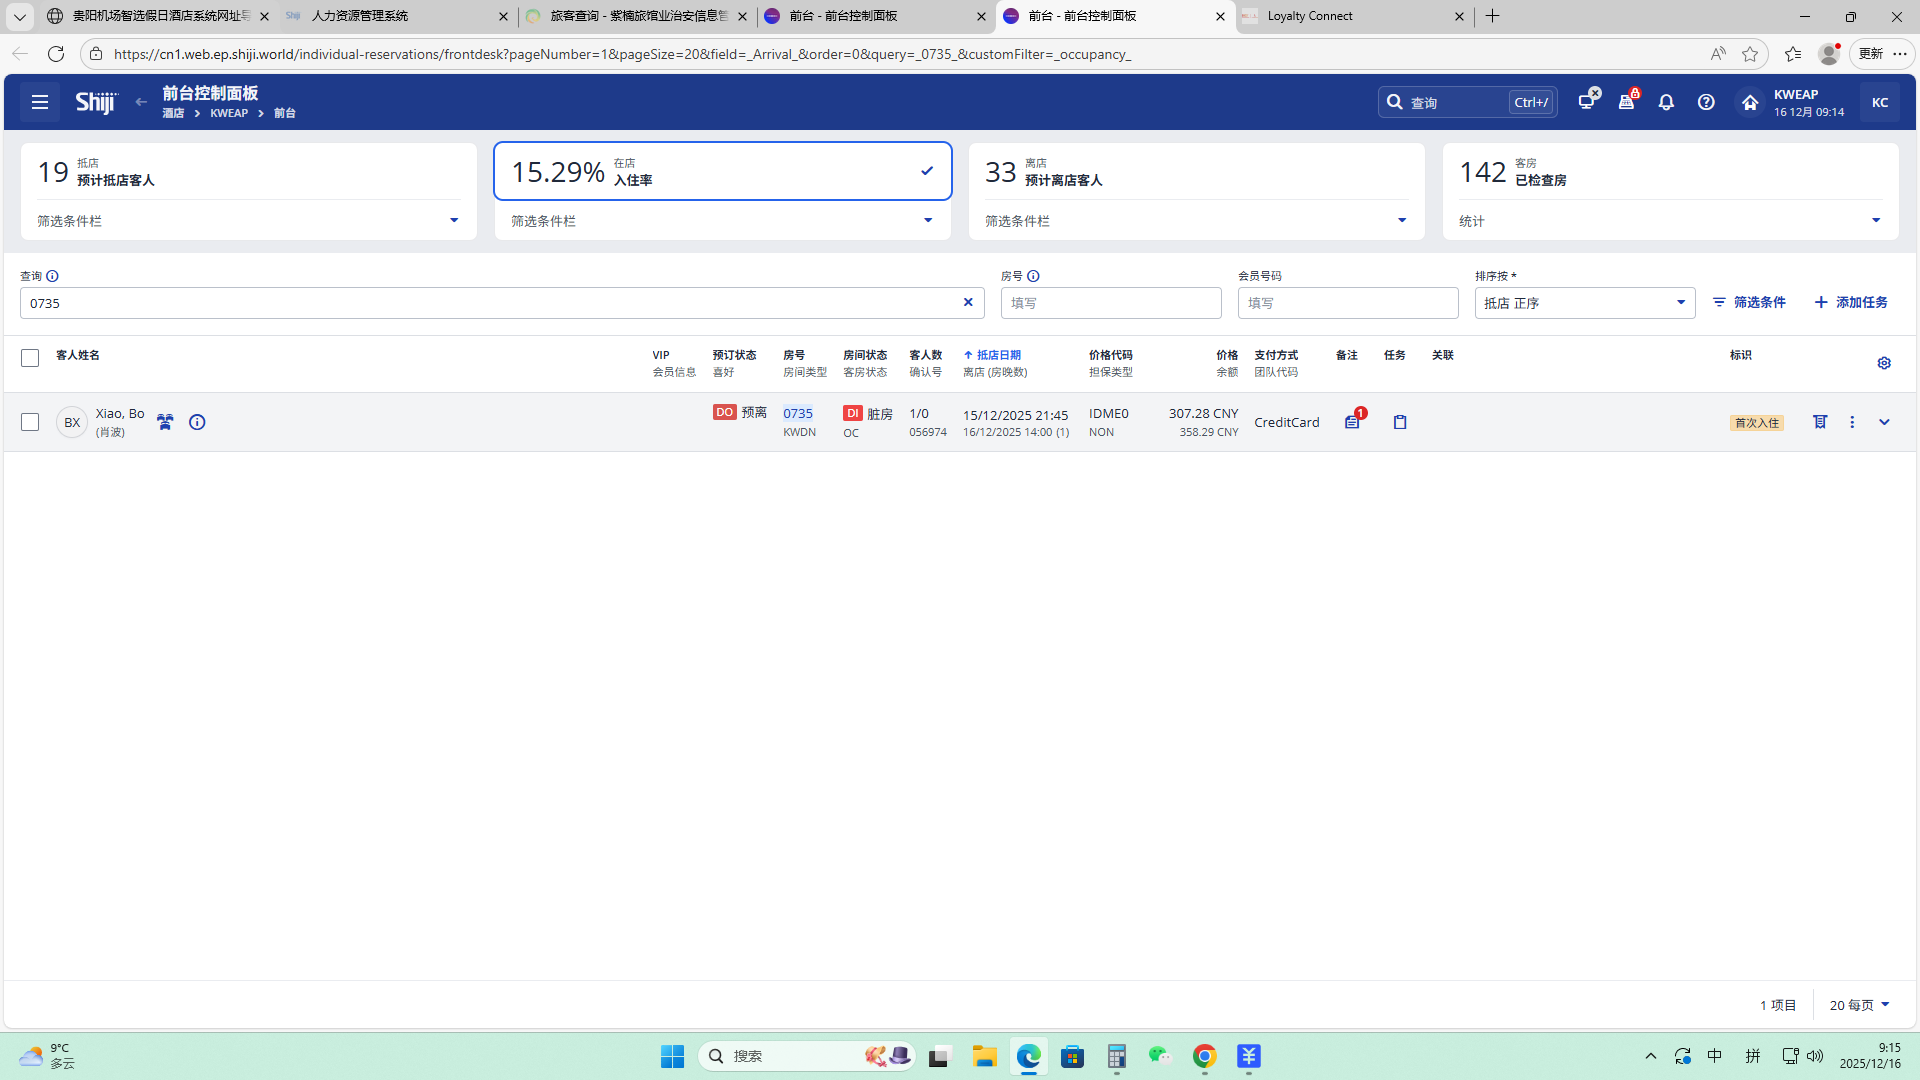Click the home icon beside KWEAP
1920x1080 pixels.
pyautogui.click(x=1750, y=102)
